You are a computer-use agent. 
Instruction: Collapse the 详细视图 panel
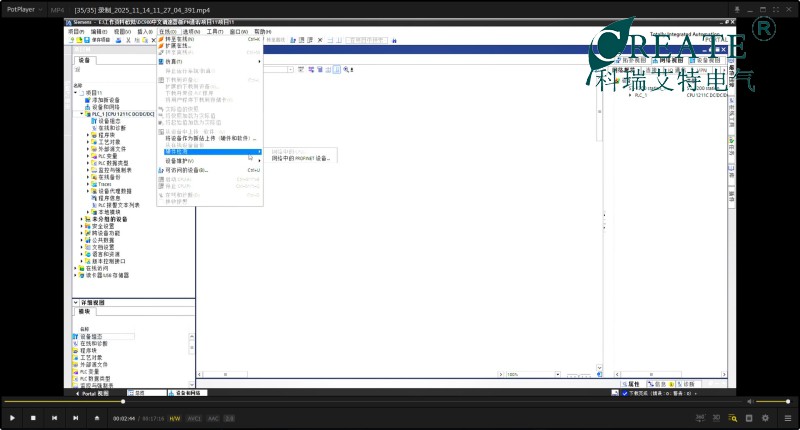coord(76,302)
